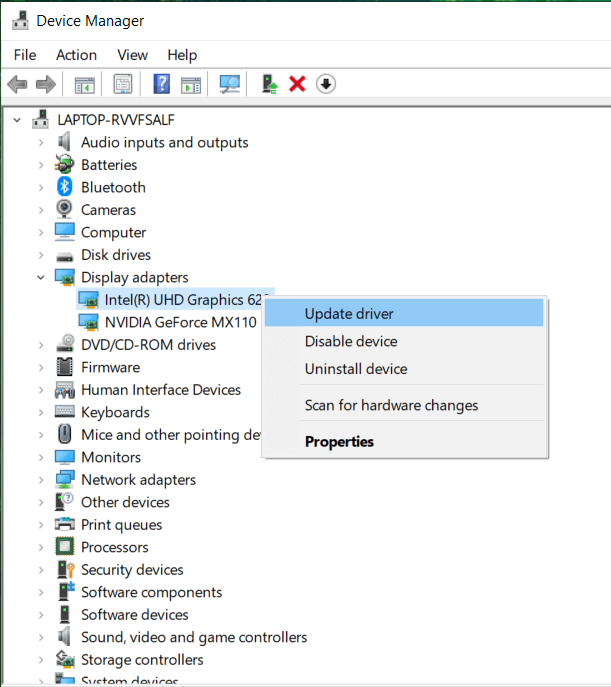Image resolution: width=611 pixels, height=687 pixels.
Task: Expand the Batteries chevron
Action: point(41,165)
